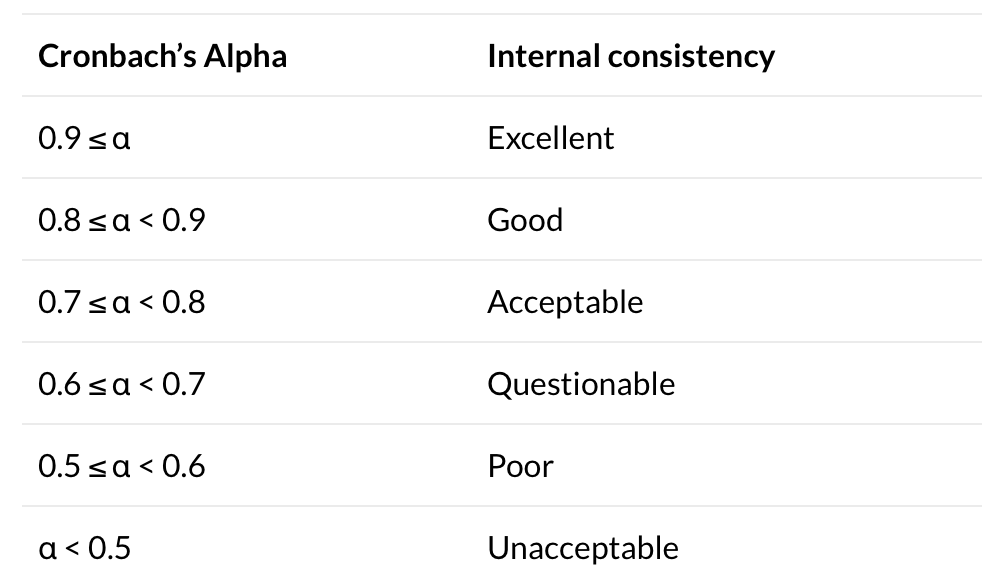Click the 0.8 upper bound in Acceptable row
This screenshot has height=586, width=982.
pyautogui.click(x=183, y=302)
